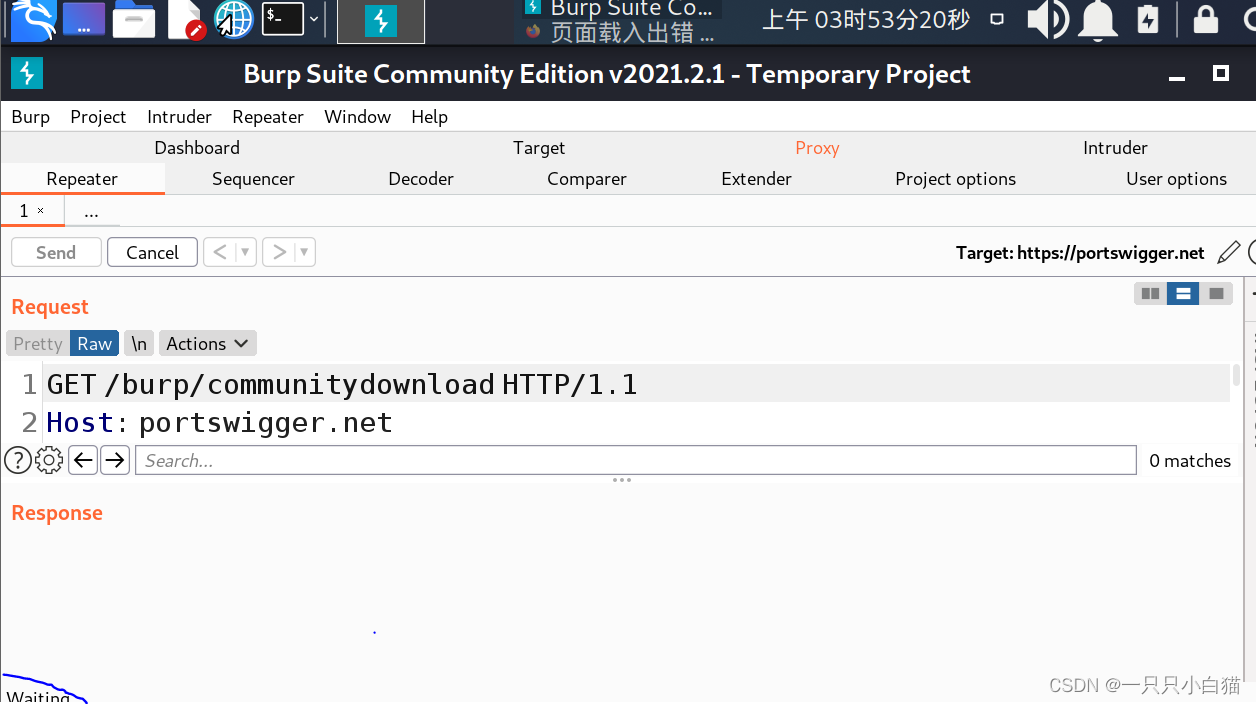Viewport: 1256px width, 704px height.
Task: Go to the previous request with the < button
Action: (x=220, y=252)
